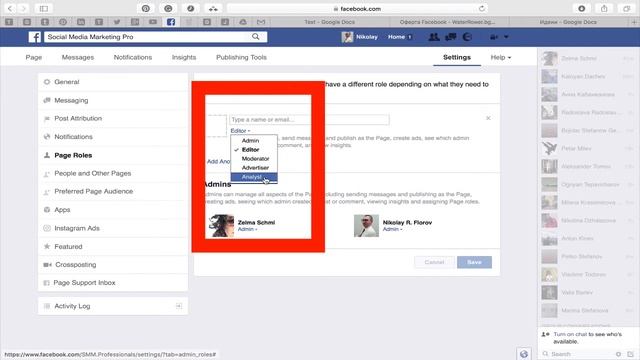Choose Moderator in the role dropdown
This screenshot has width=640, height=360.
254,159
